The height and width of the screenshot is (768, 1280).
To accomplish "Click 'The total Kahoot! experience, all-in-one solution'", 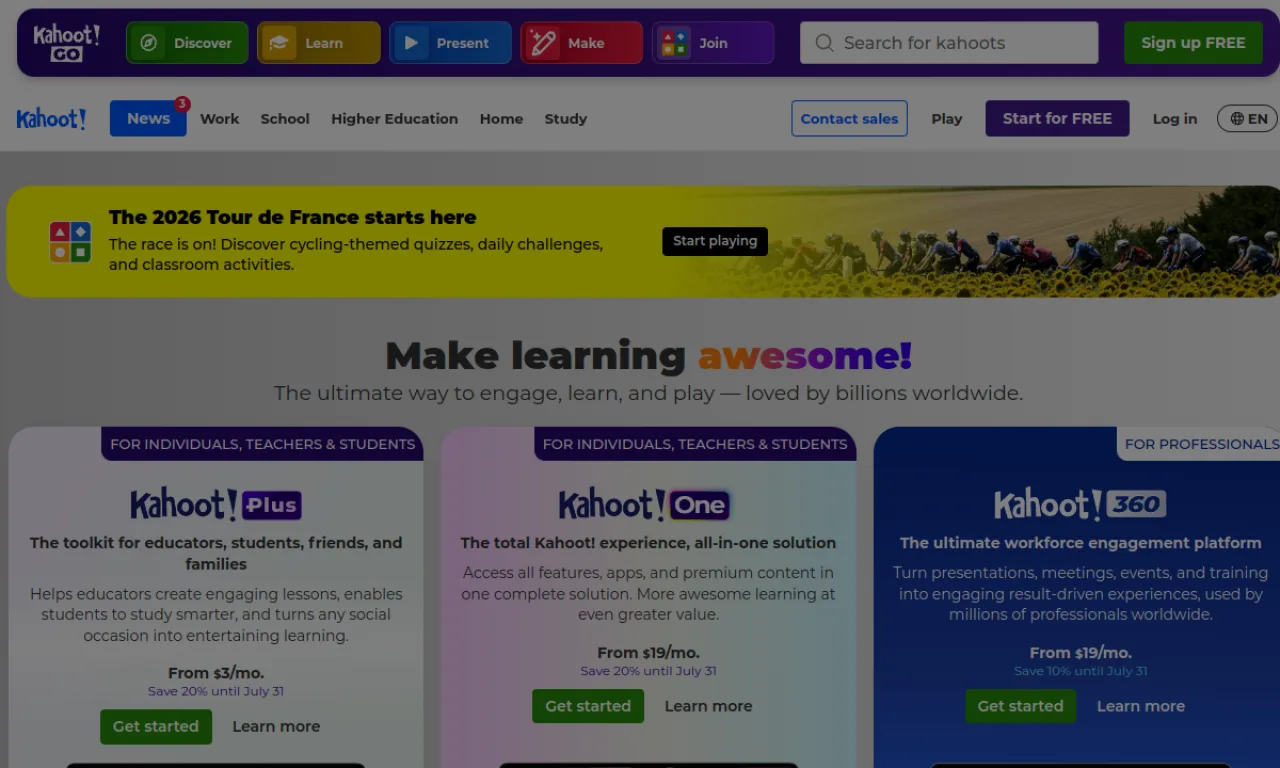I will pyautogui.click(x=648, y=543).
